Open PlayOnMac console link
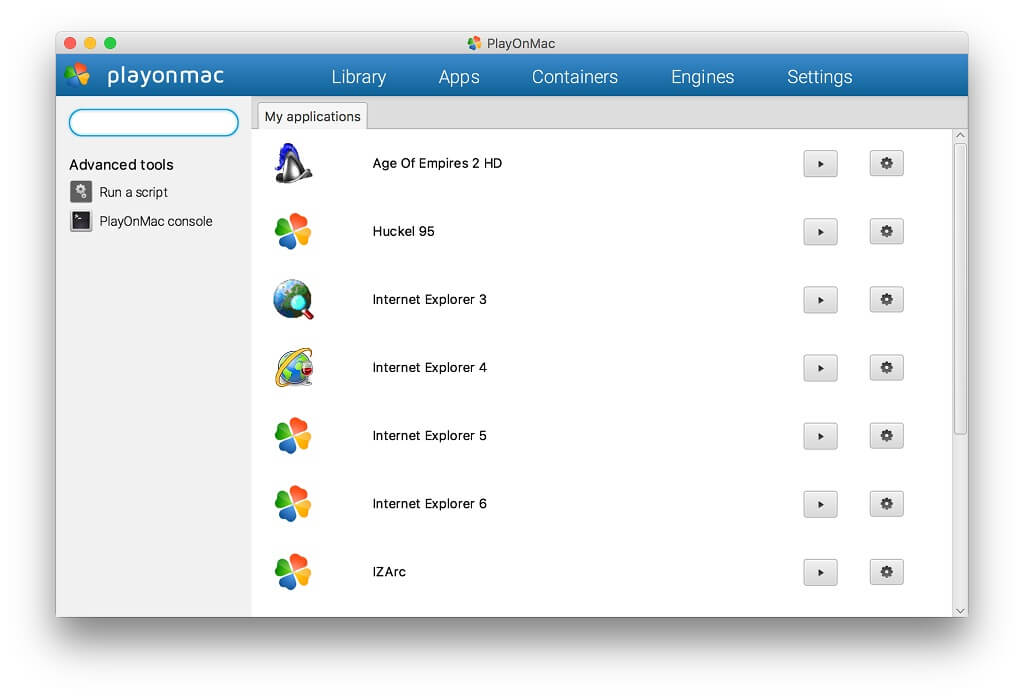1024x697 pixels. click(x=156, y=221)
